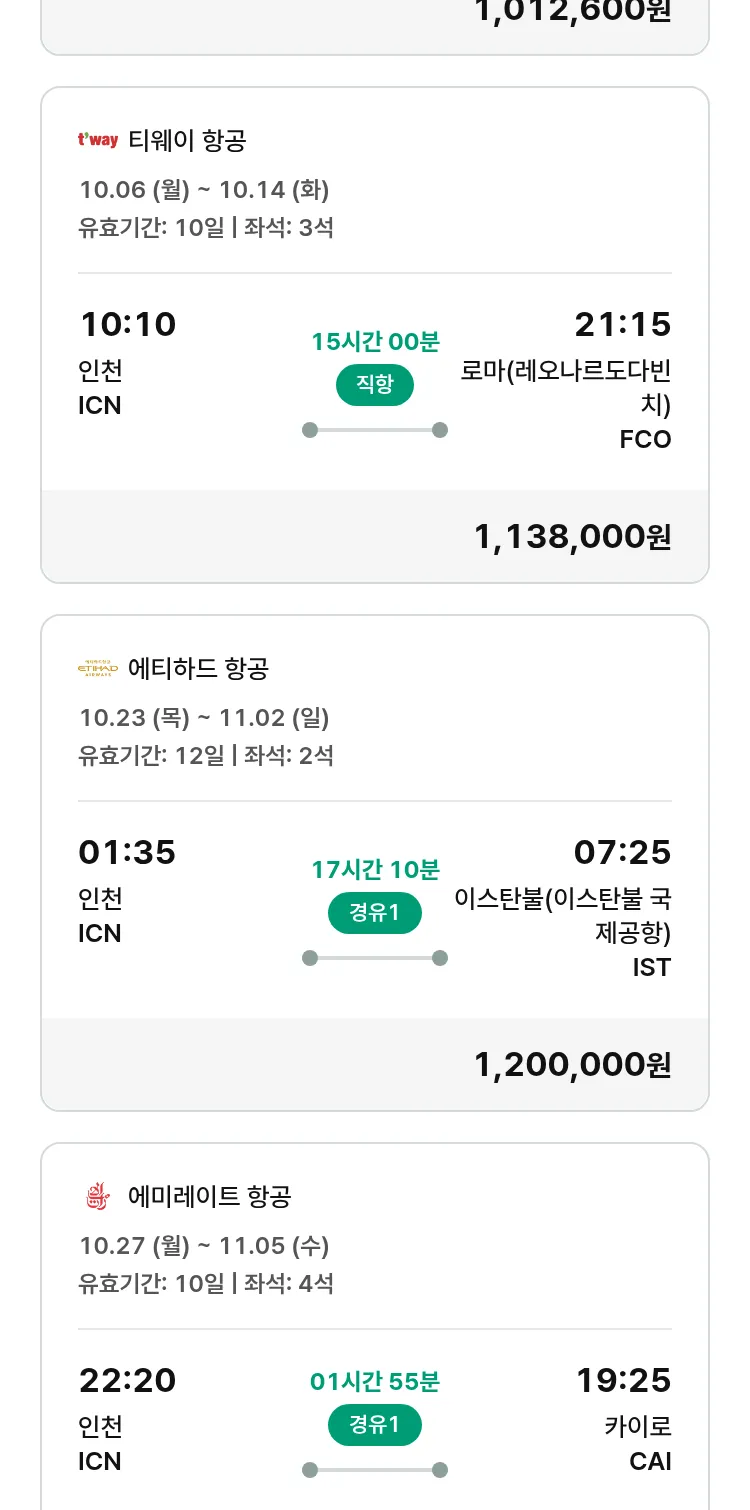Open the 에미레이트 항공 flight card title
Screen dimensions: 750x1510
[210, 1196]
